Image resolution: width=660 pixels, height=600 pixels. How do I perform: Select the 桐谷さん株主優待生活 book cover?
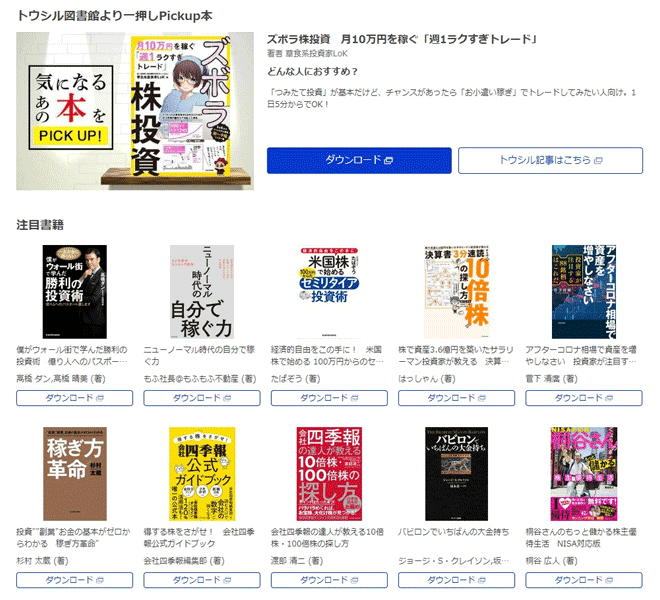(x=584, y=474)
